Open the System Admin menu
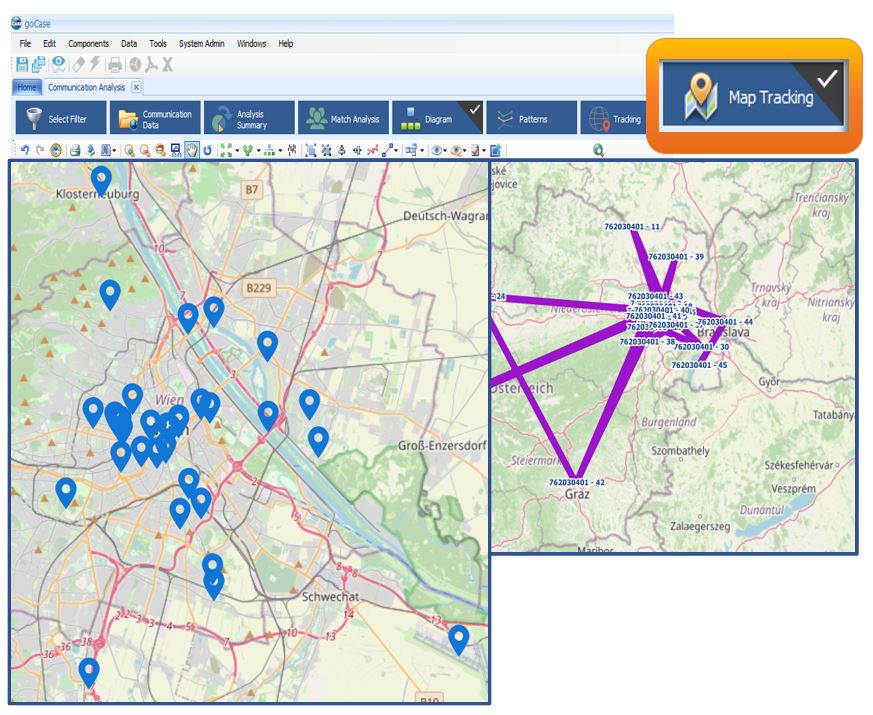This screenshot has height=715, width=873. point(202,43)
